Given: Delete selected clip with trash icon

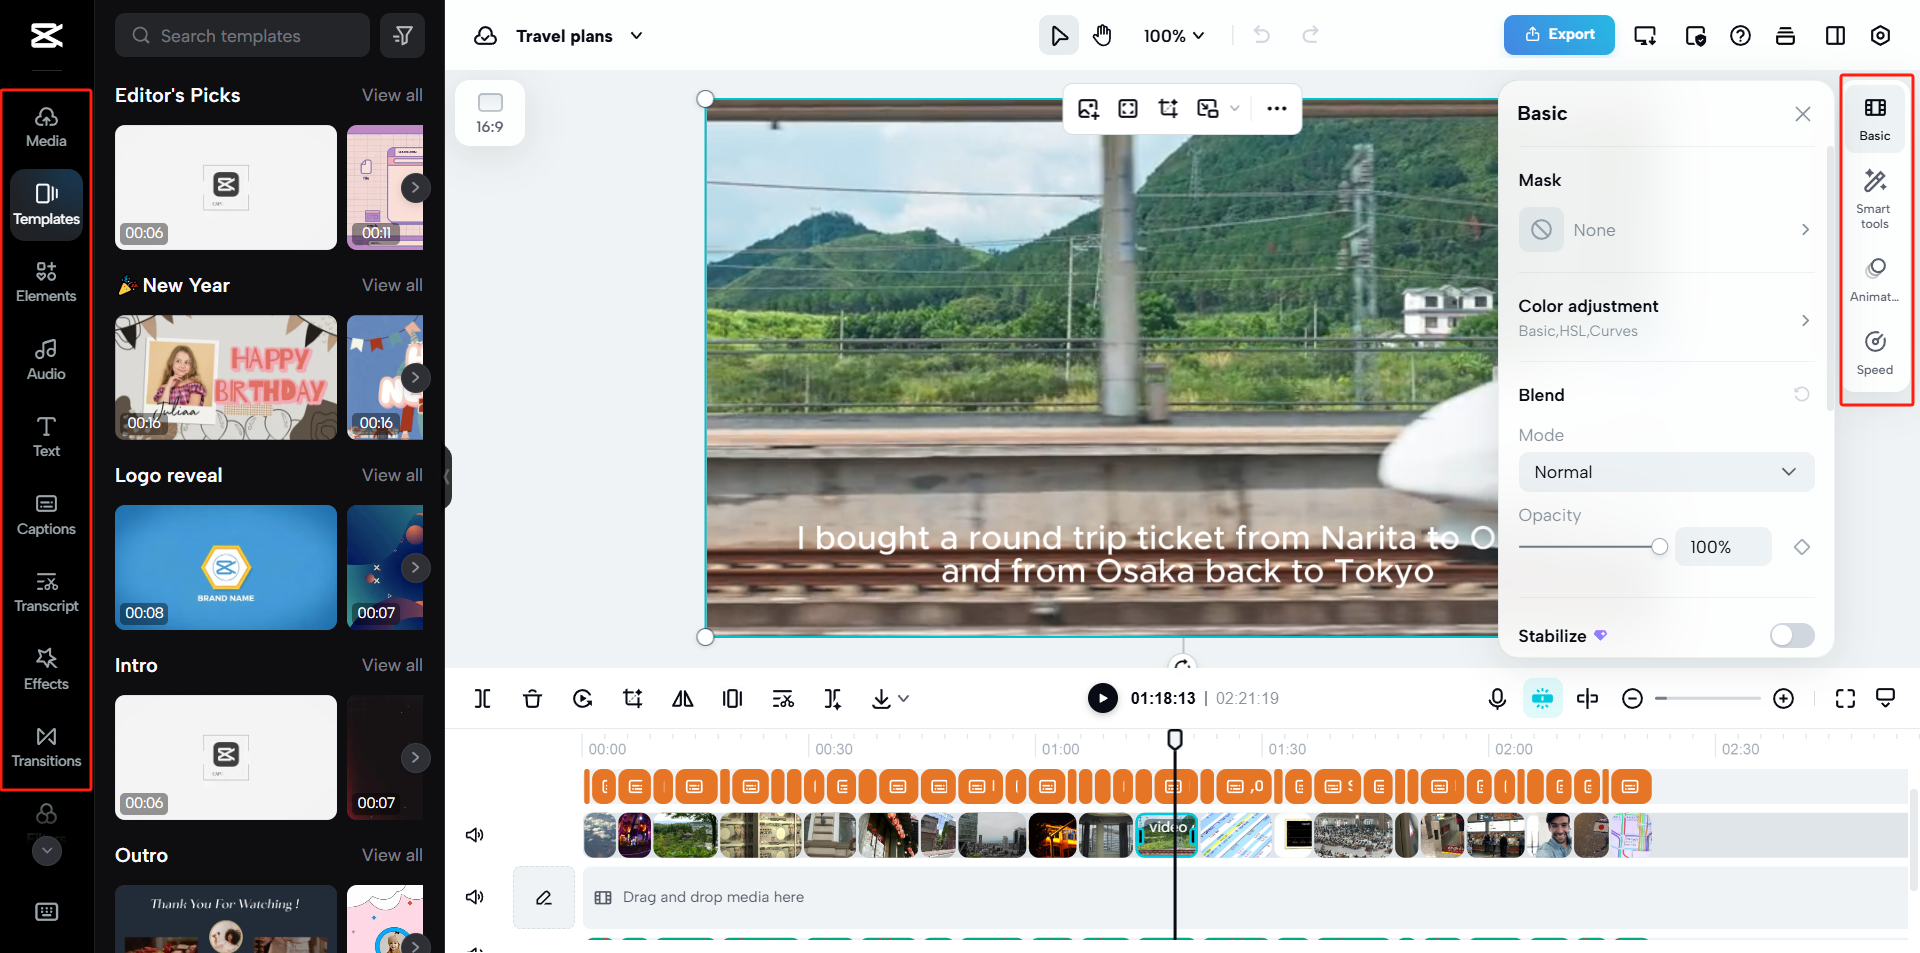Looking at the screenshot, I should coord(532,699).
